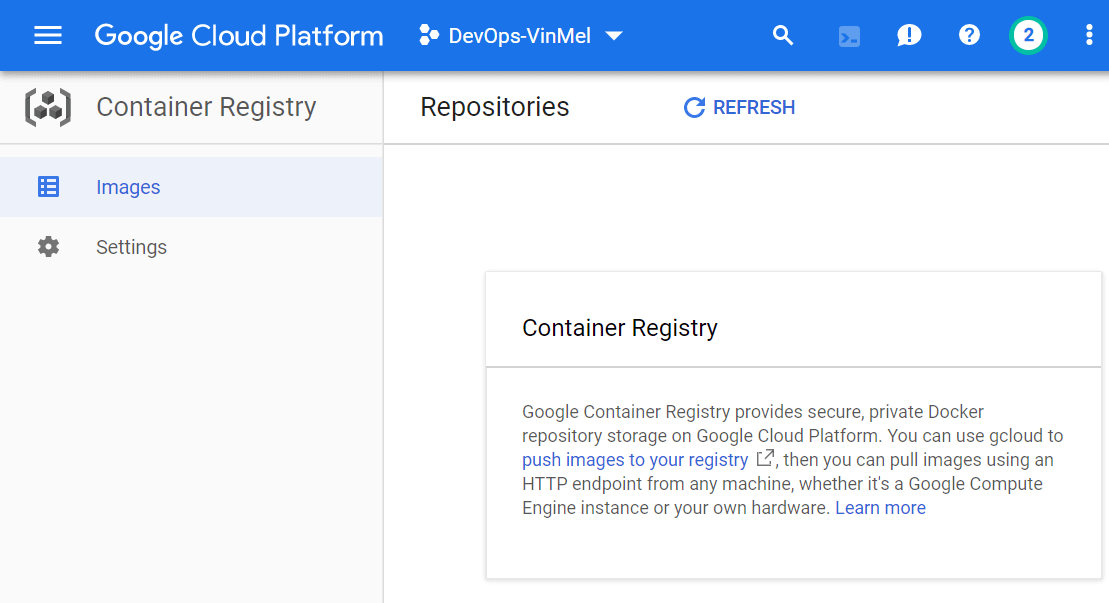Open the hamburger navigation menu
Screen dimensions: 1109x603
48,36
